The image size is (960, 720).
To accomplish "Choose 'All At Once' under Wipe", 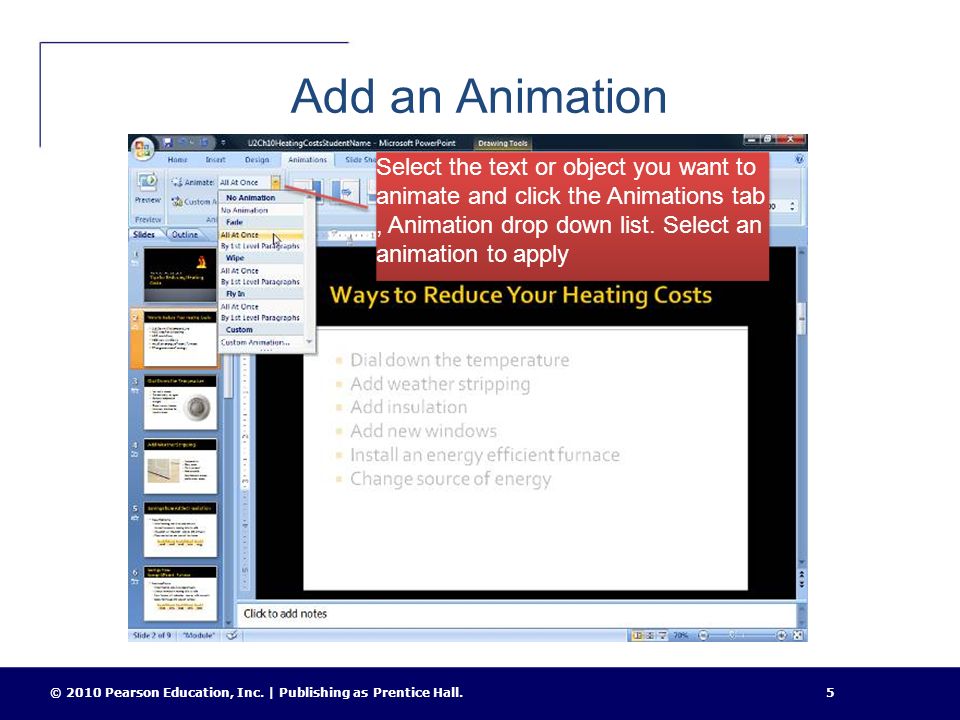I will click(261, 271).
